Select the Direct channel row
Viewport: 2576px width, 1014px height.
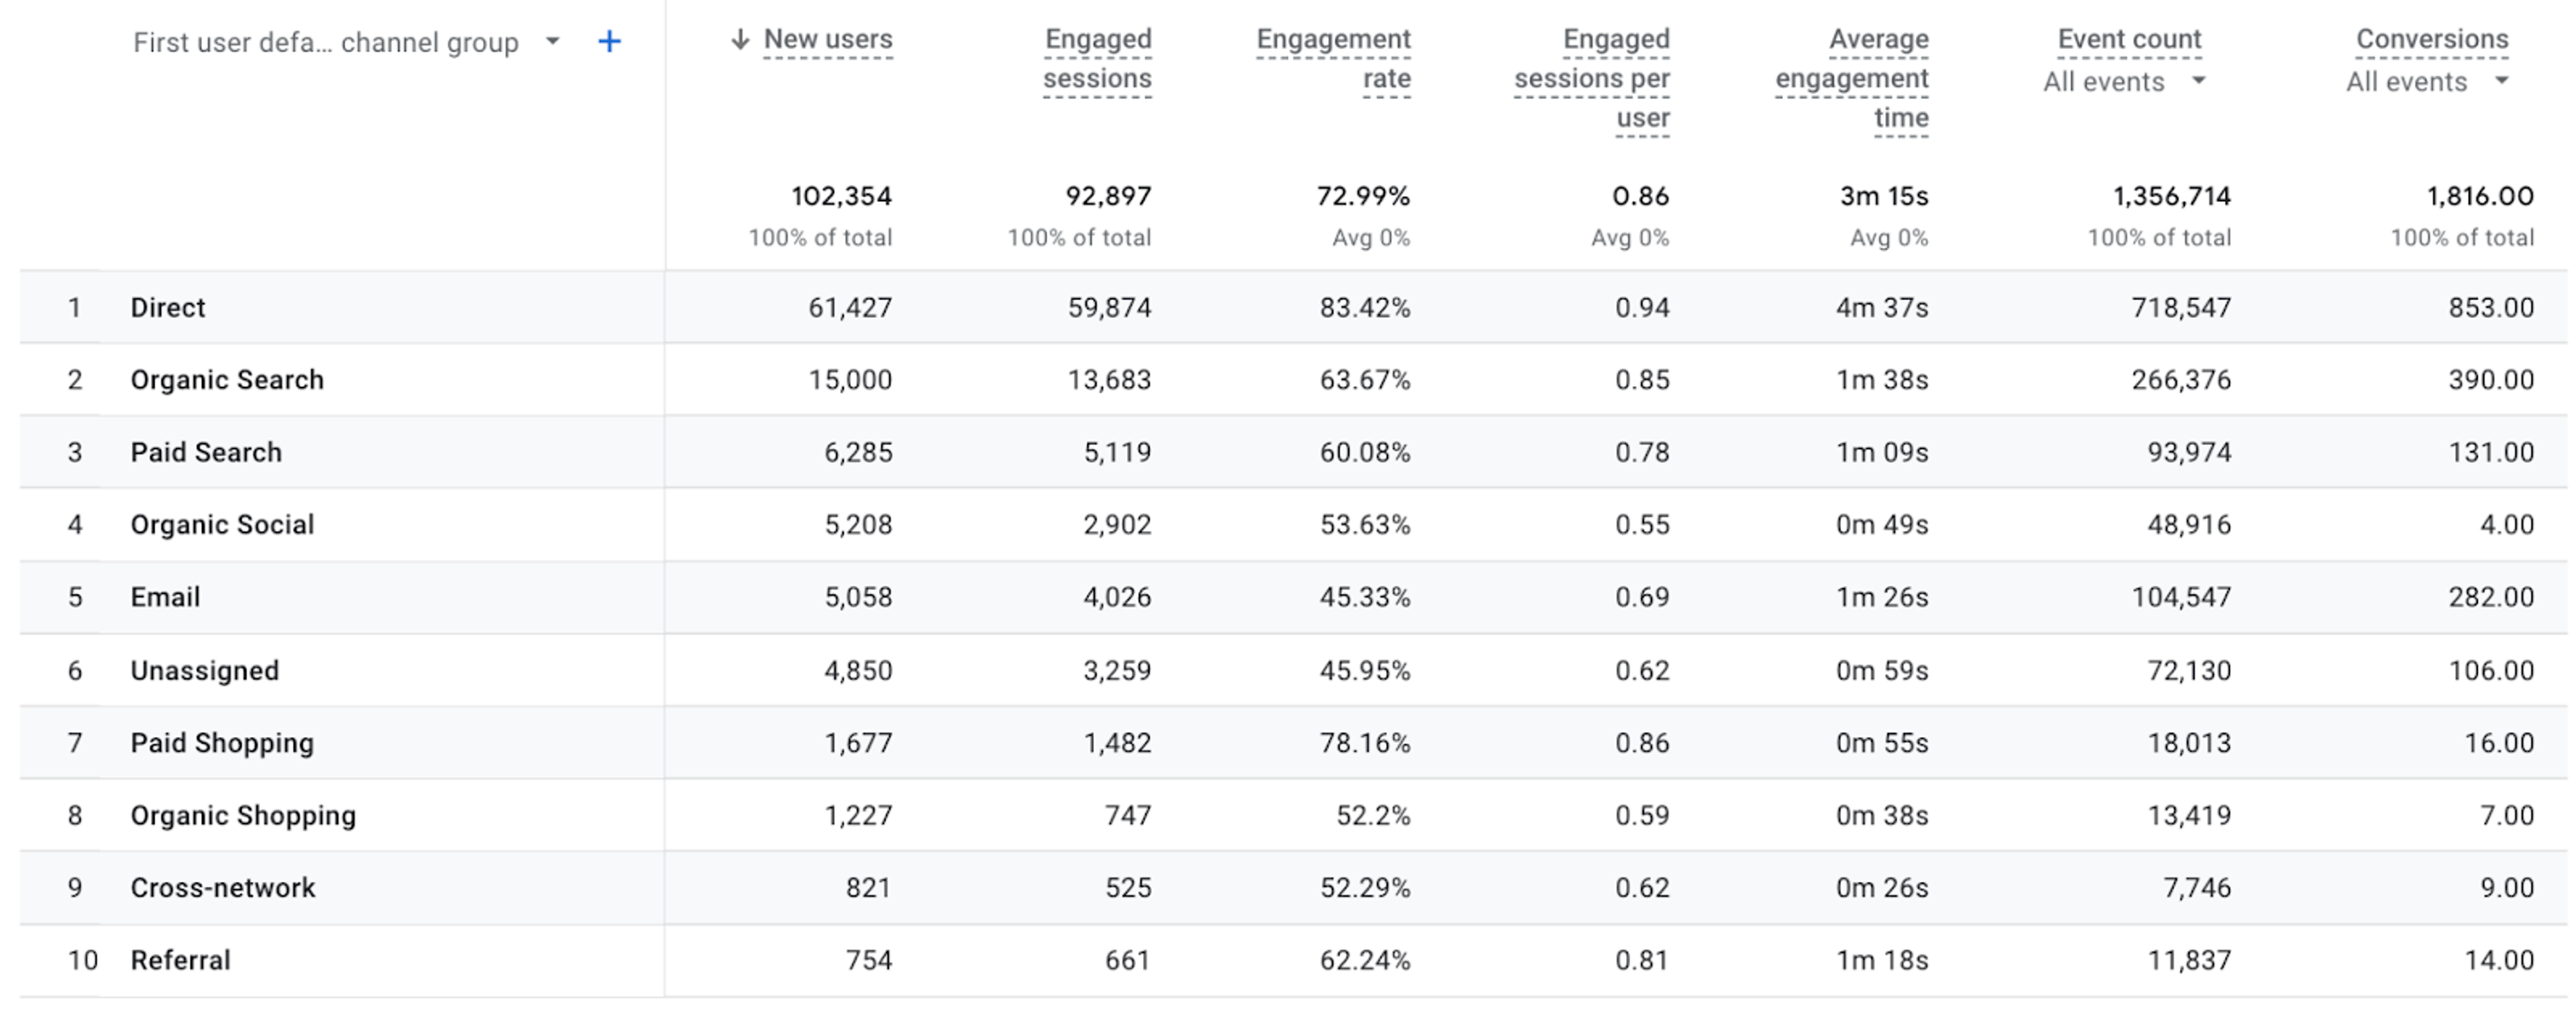click(x=1292, y=307)
